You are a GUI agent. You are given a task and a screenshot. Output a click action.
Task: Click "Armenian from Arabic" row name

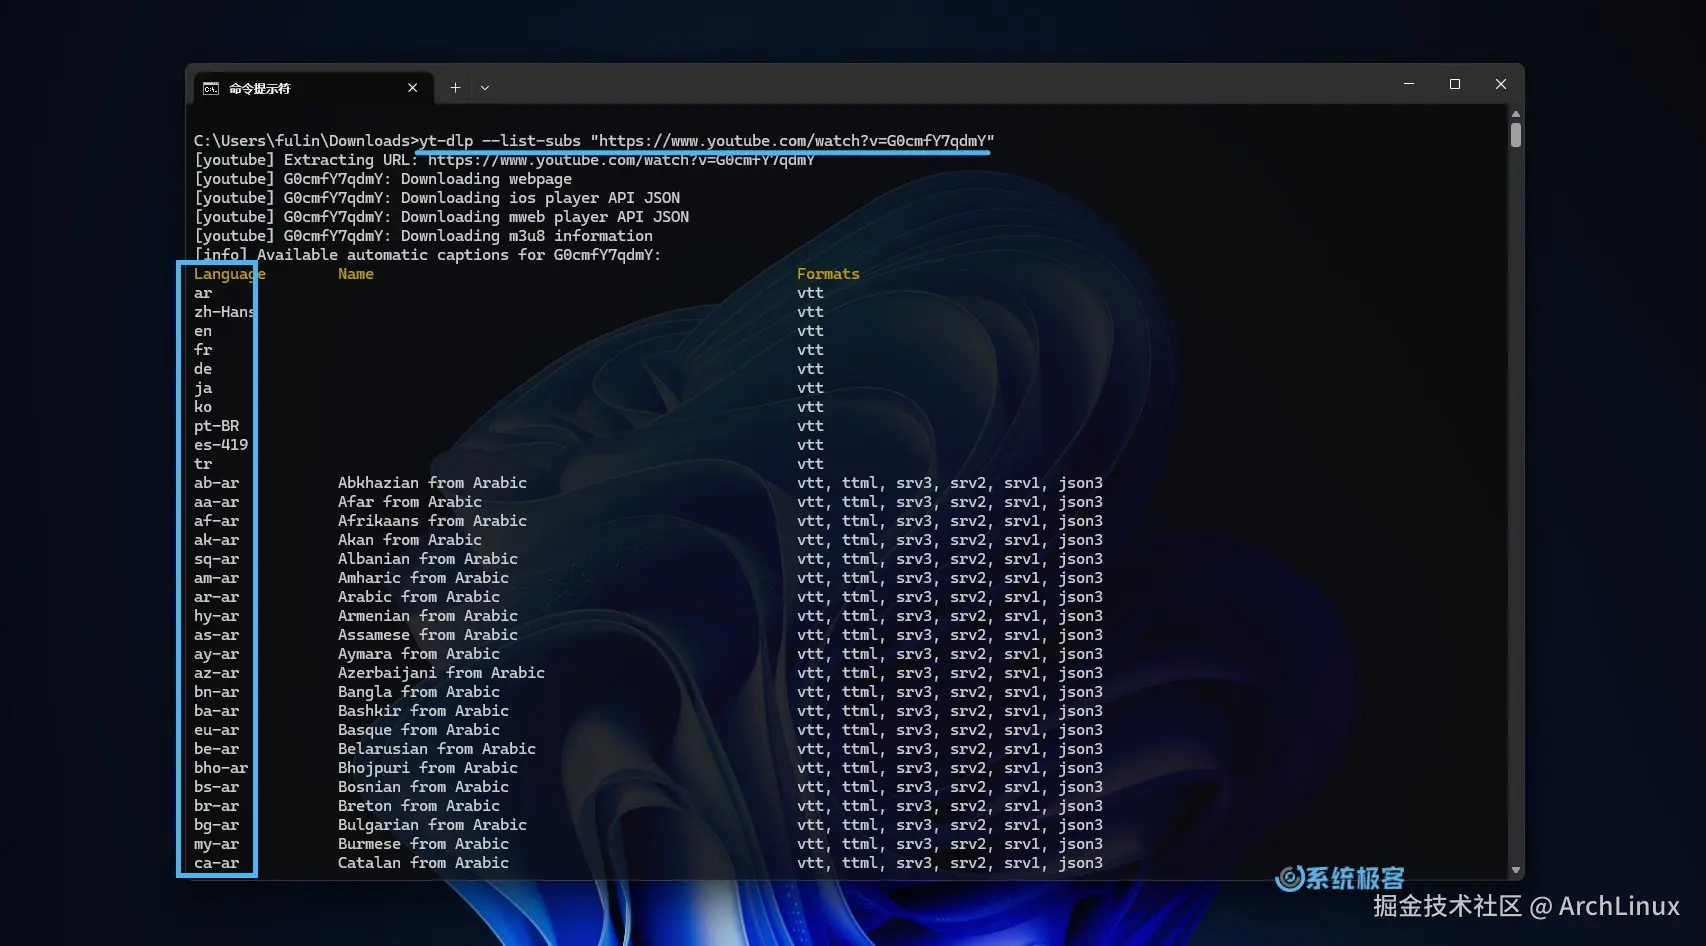tap(428, 616)
